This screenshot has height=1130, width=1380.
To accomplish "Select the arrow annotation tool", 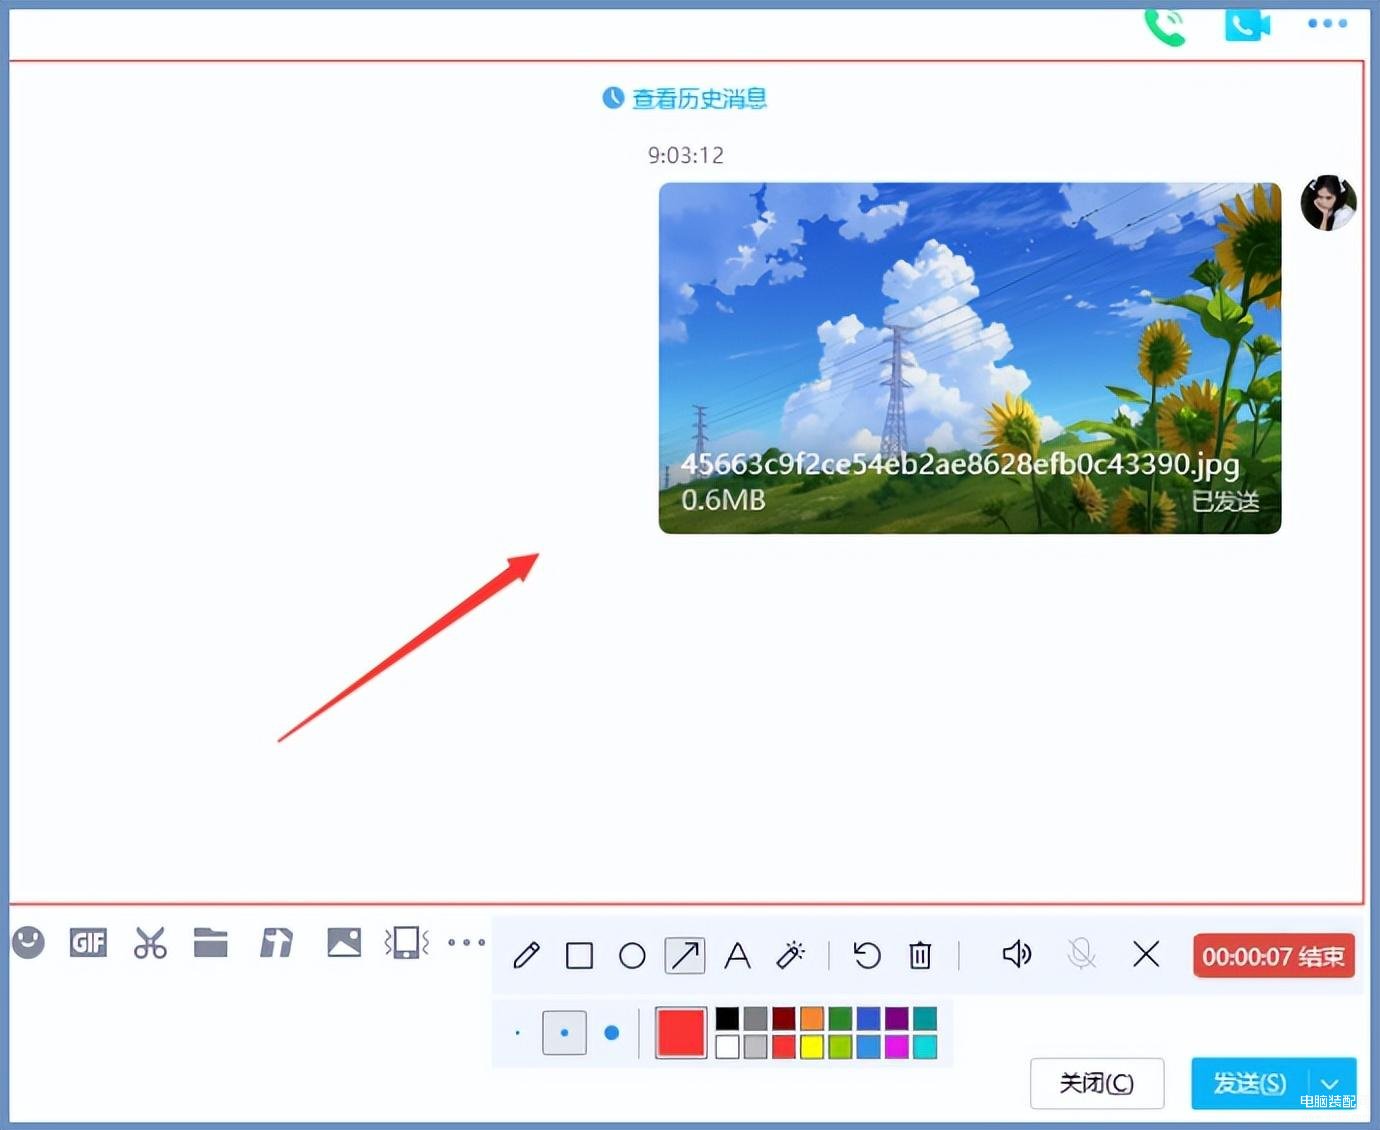I will tap(685, 956).
